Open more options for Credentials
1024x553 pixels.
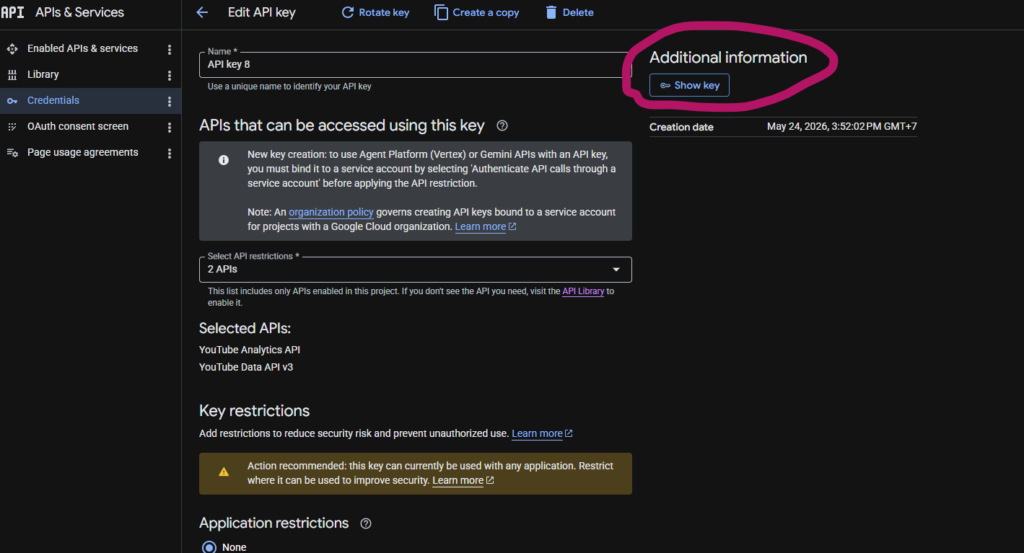click(x=169, y=101)
